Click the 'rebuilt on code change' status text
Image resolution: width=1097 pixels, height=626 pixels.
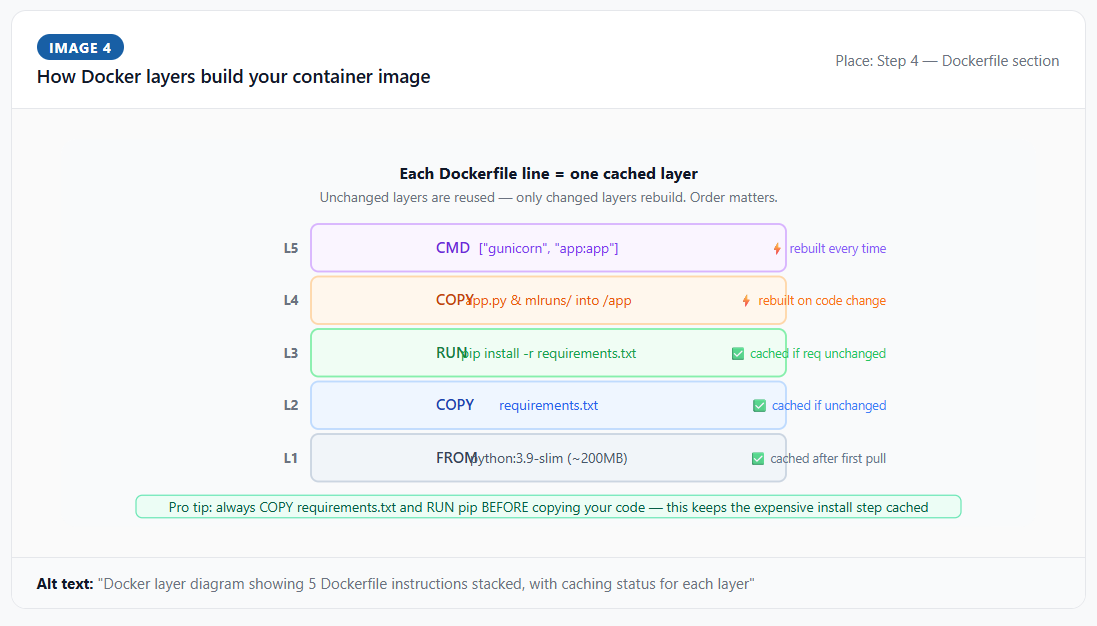[x=822, y=301]
